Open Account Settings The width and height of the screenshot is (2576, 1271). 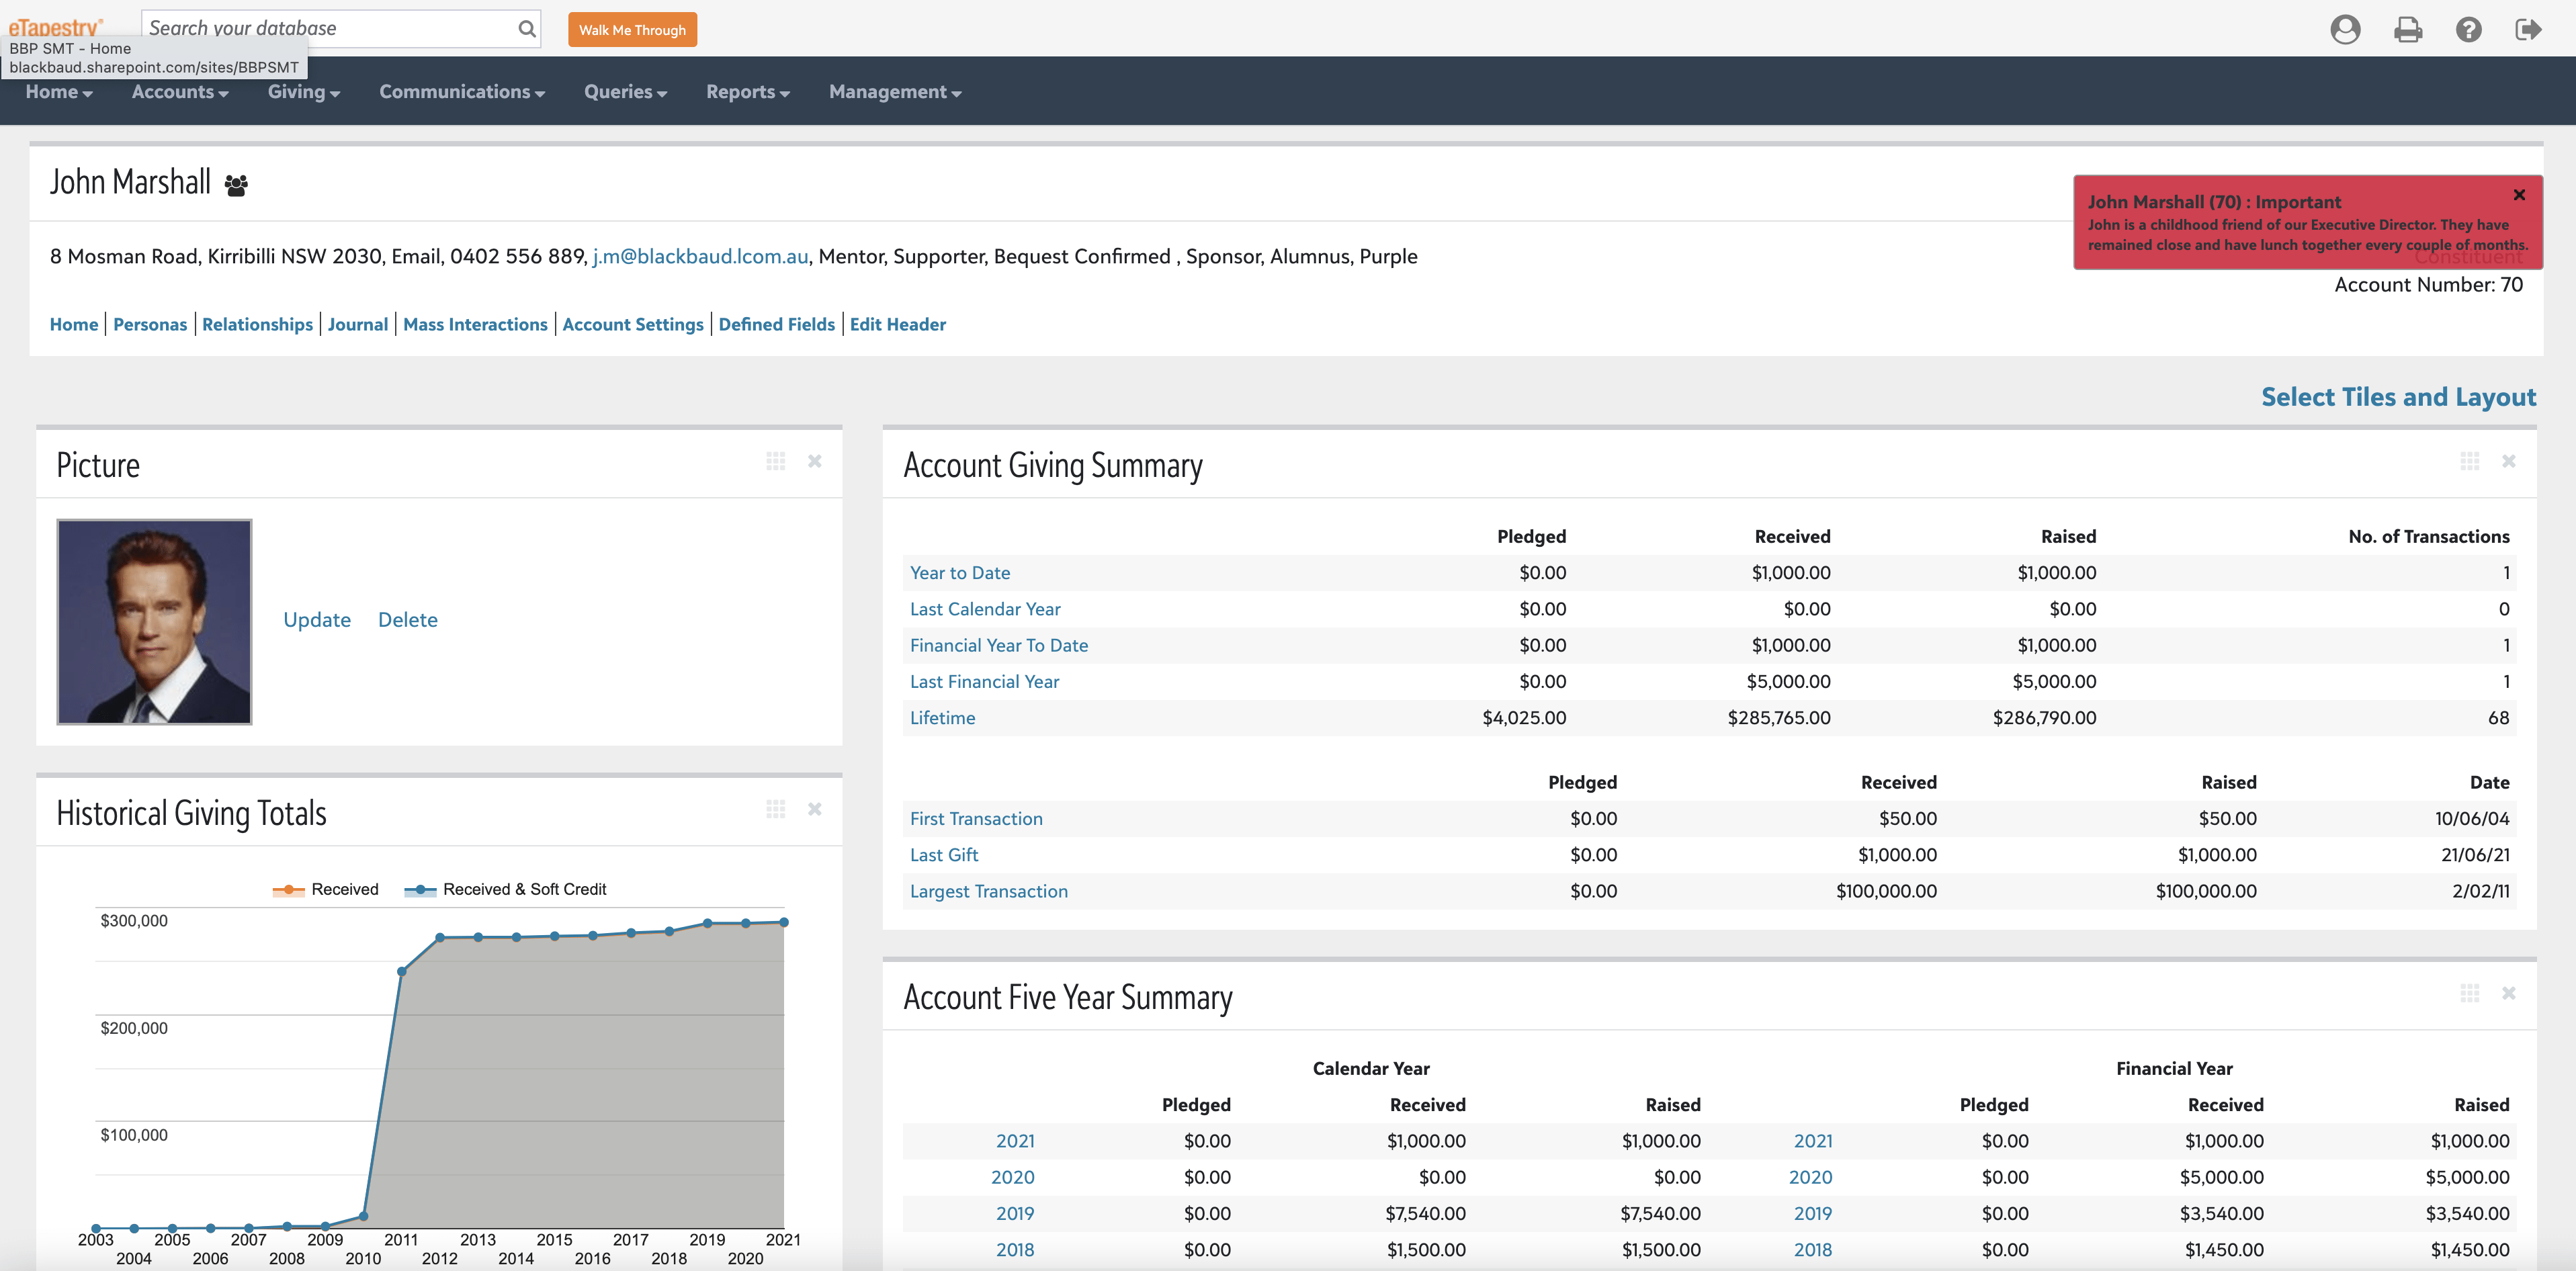coord(633,324)
